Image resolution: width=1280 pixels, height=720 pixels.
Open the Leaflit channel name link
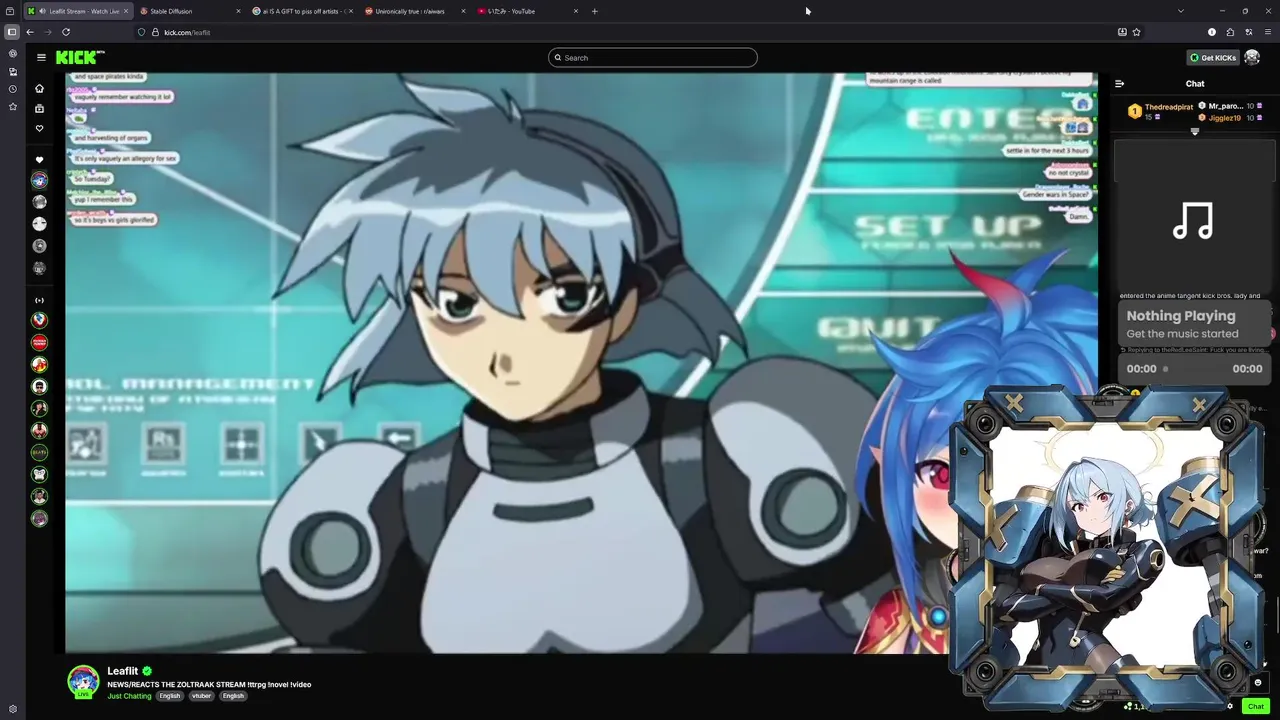123,671
